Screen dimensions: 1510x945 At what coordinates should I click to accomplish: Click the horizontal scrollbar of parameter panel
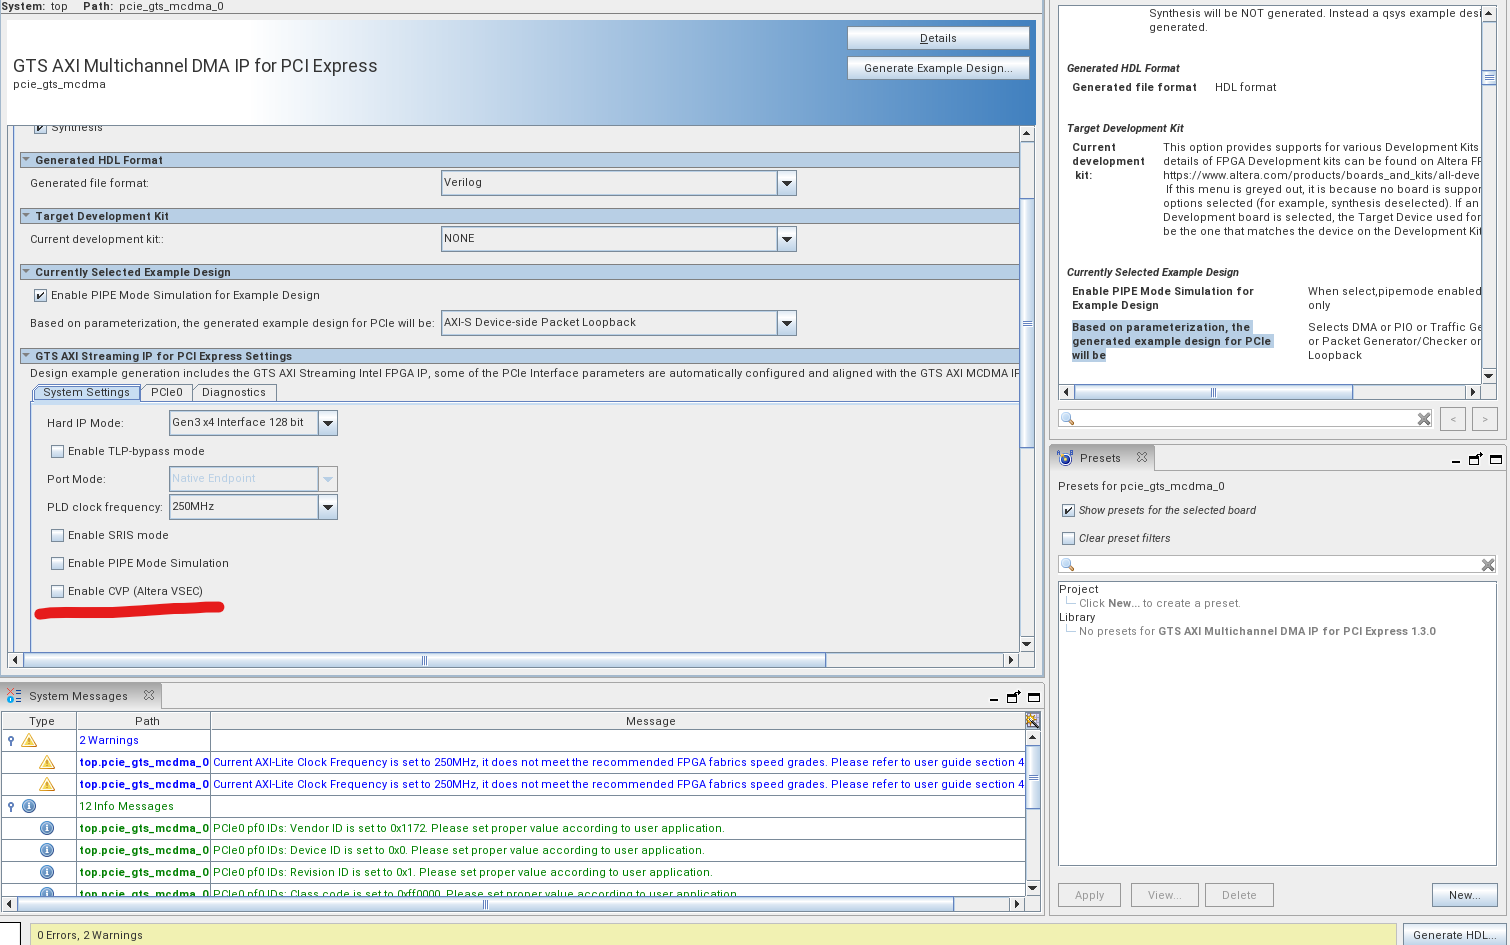tap(424, 660)
